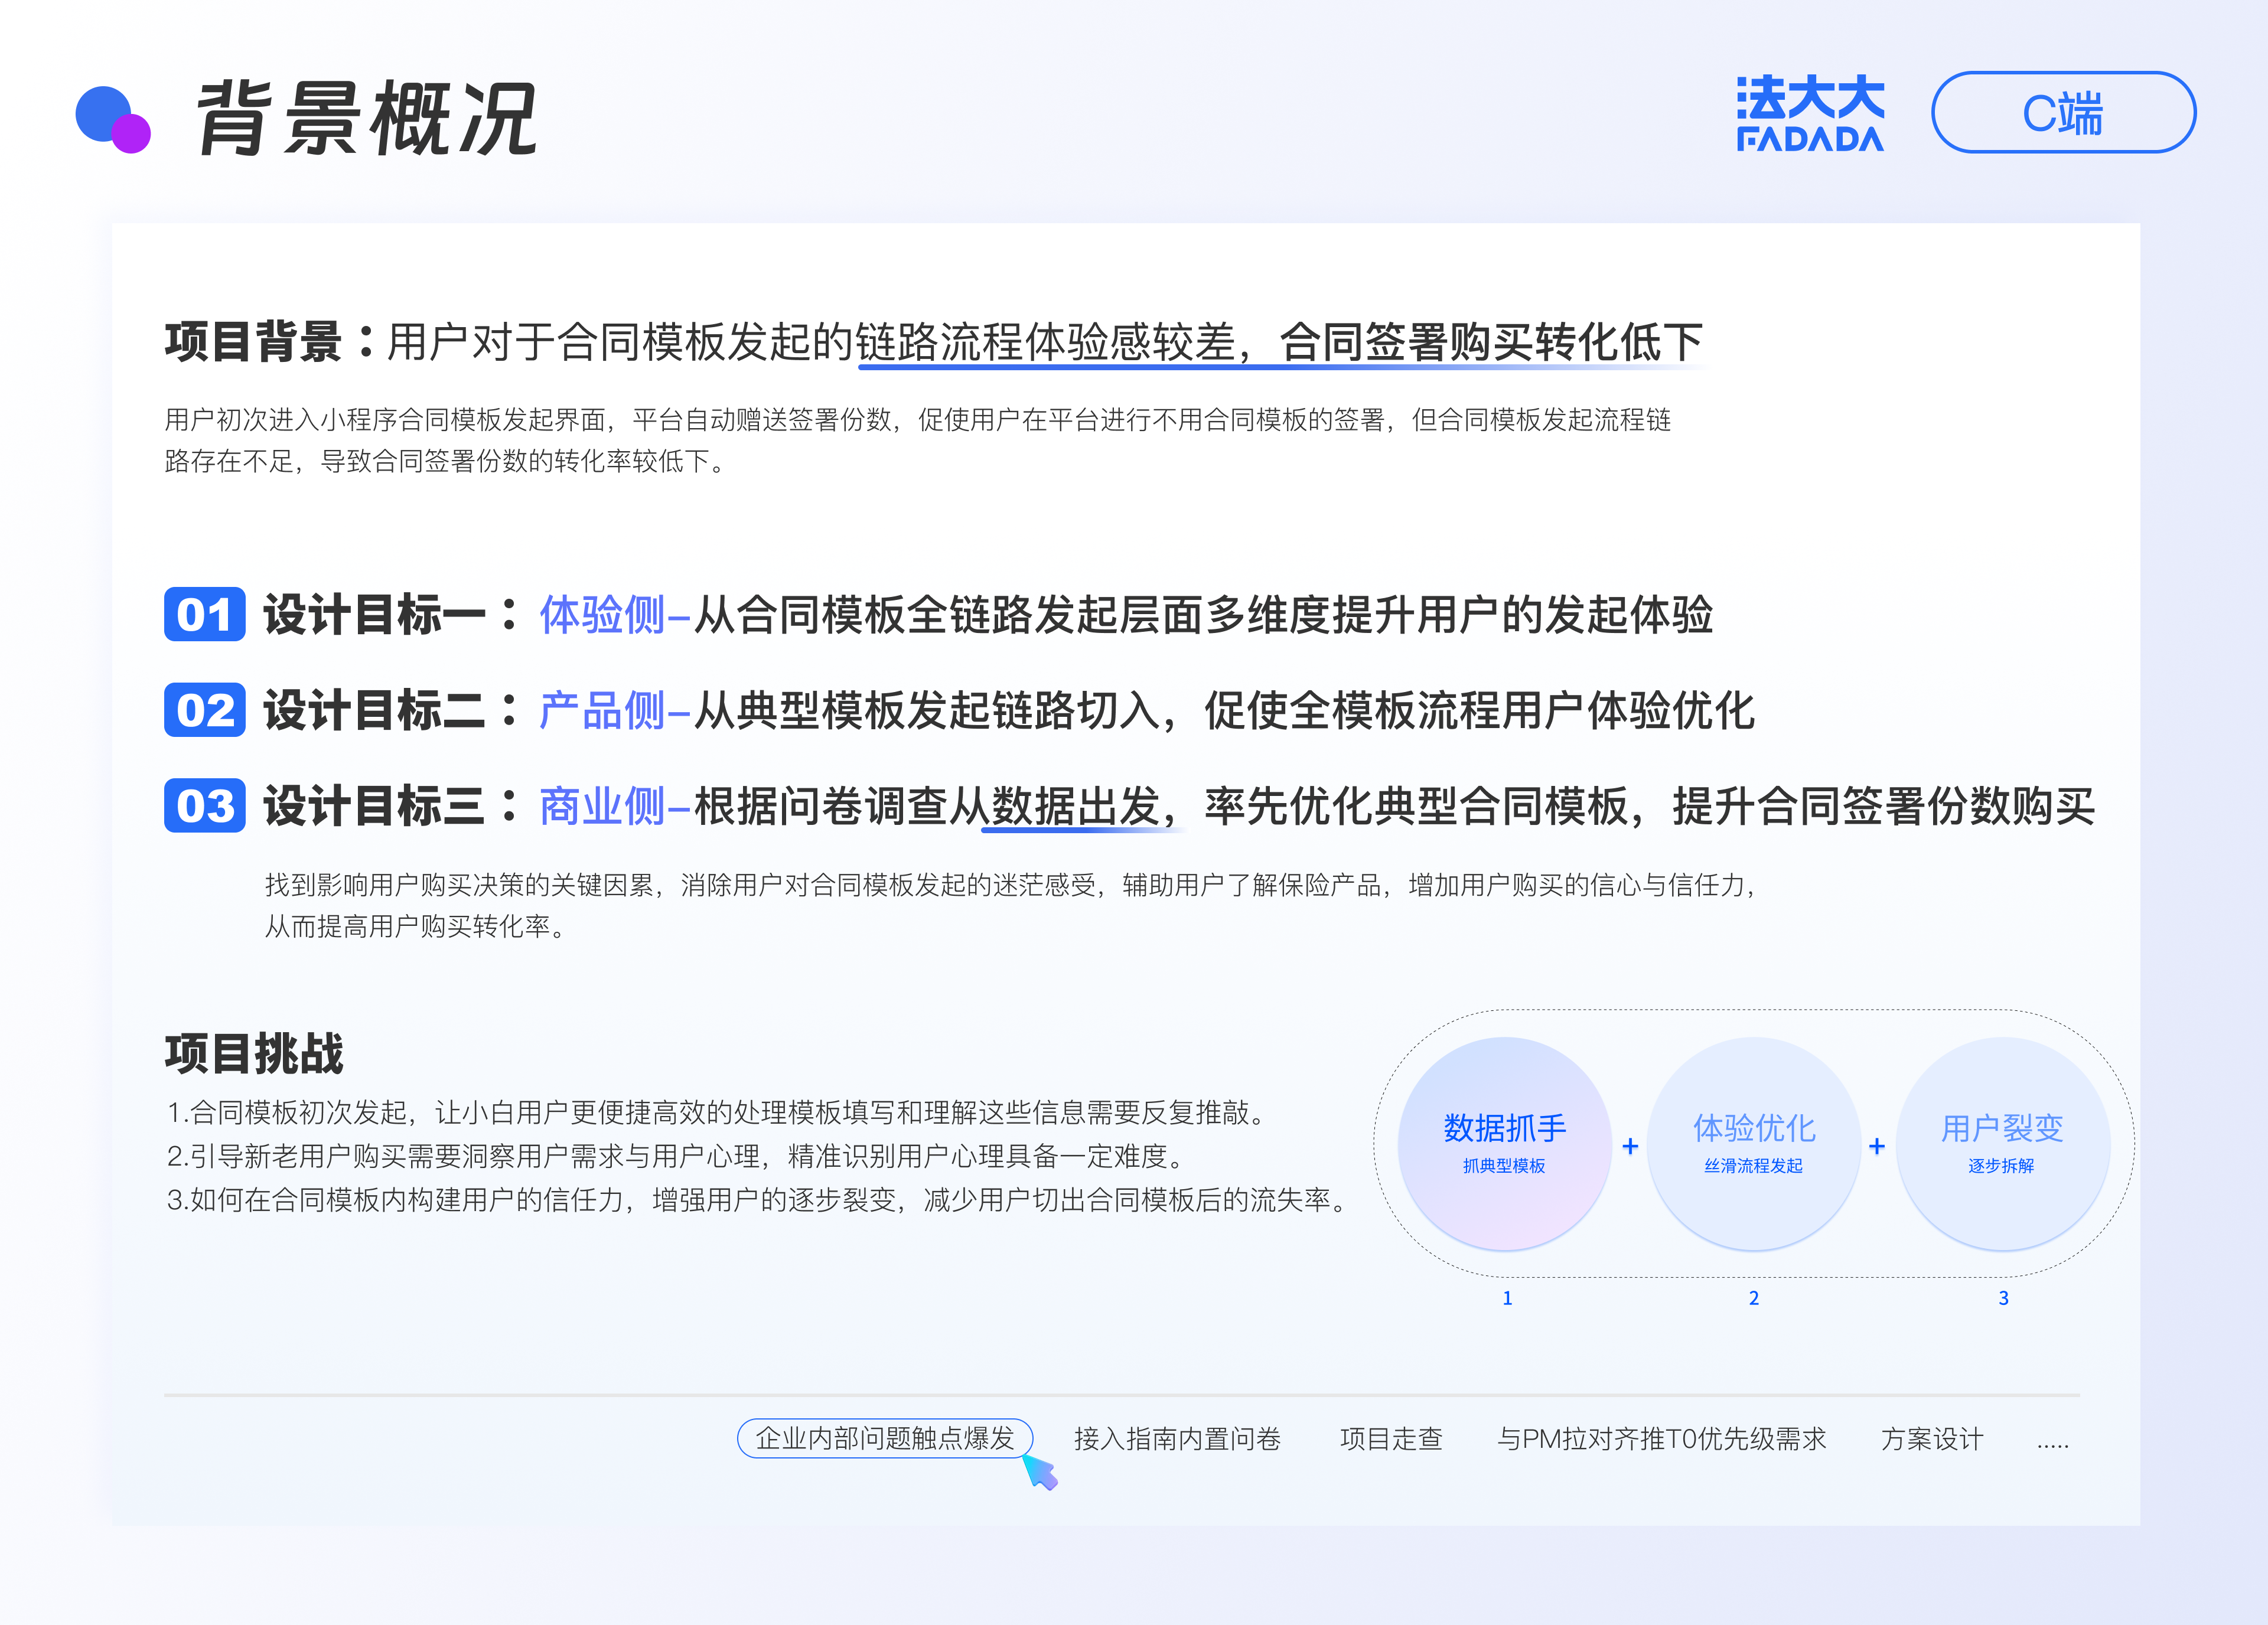2268x1625 pixels.
Task: Click number 1 under 数据抓手 circle
Action: pyautogui.click(x=1507, y=1298)
